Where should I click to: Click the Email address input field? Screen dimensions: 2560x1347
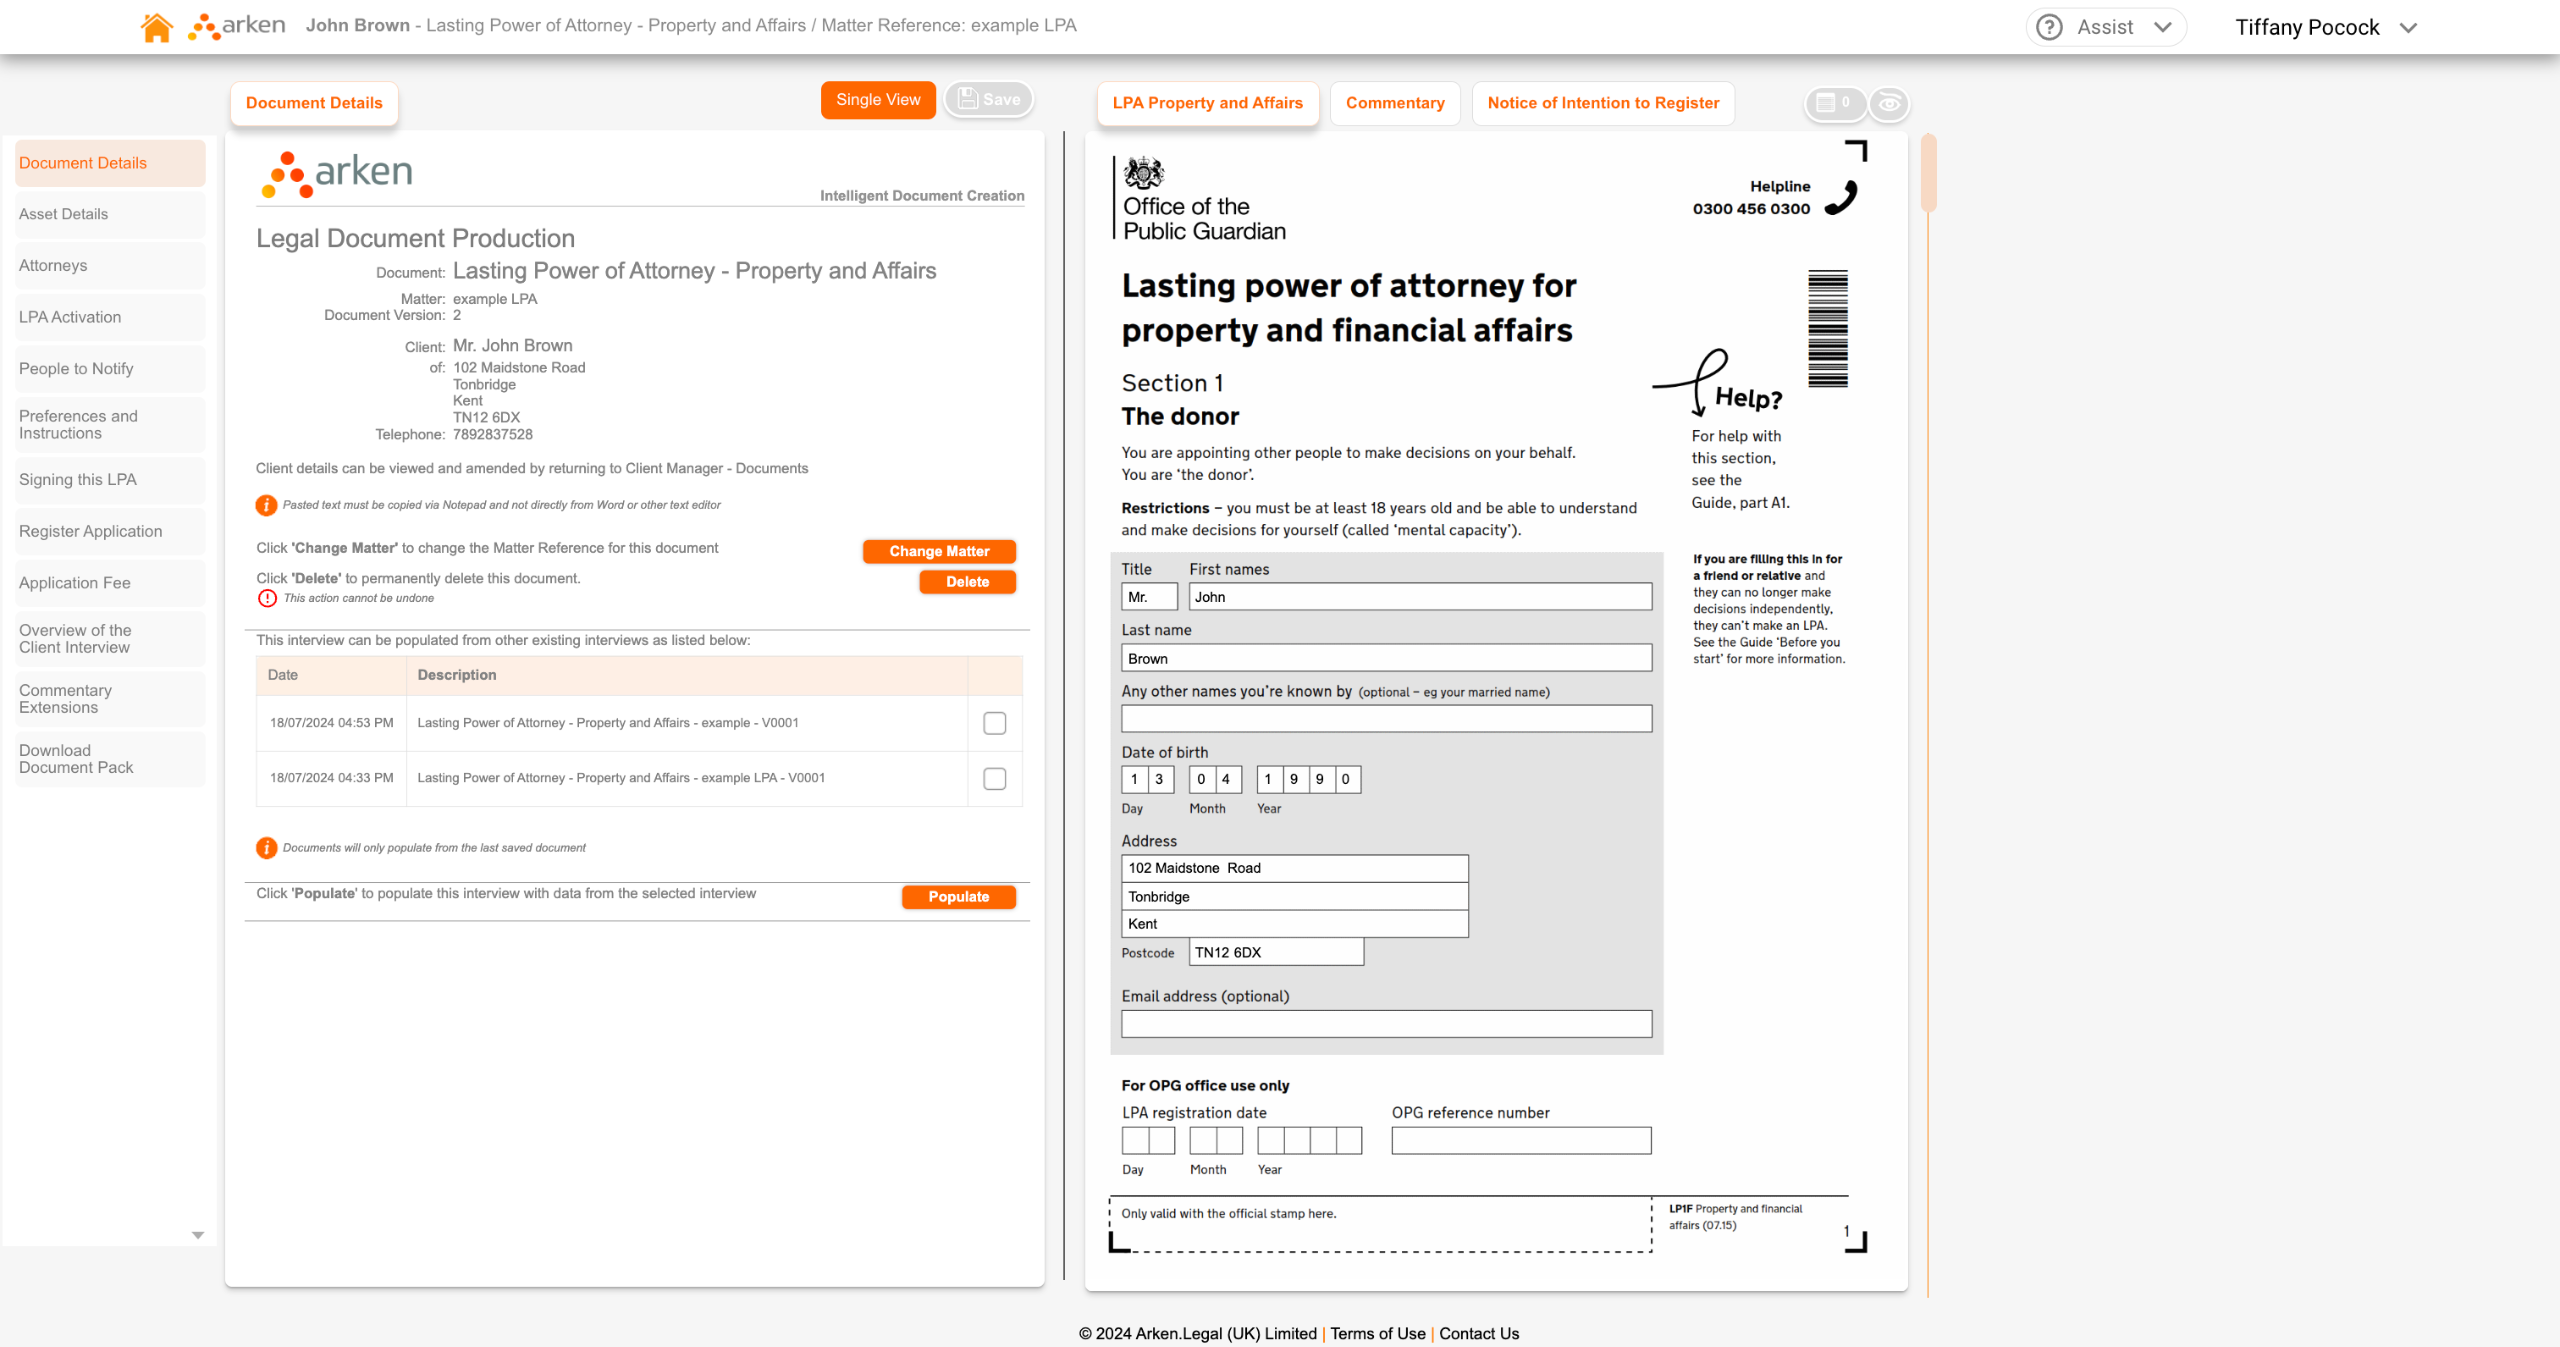tap(1386, 1023)
